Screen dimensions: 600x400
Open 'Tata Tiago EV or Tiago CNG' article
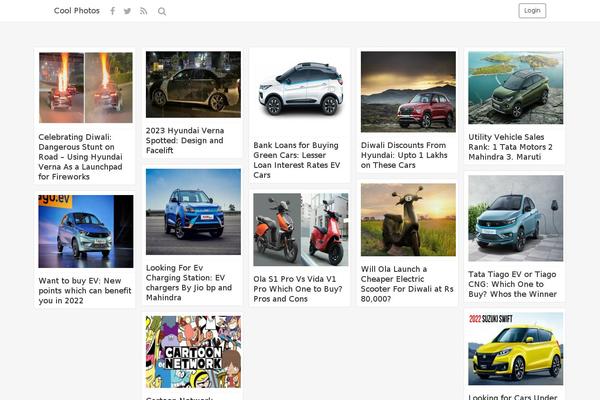coord(512,284)
